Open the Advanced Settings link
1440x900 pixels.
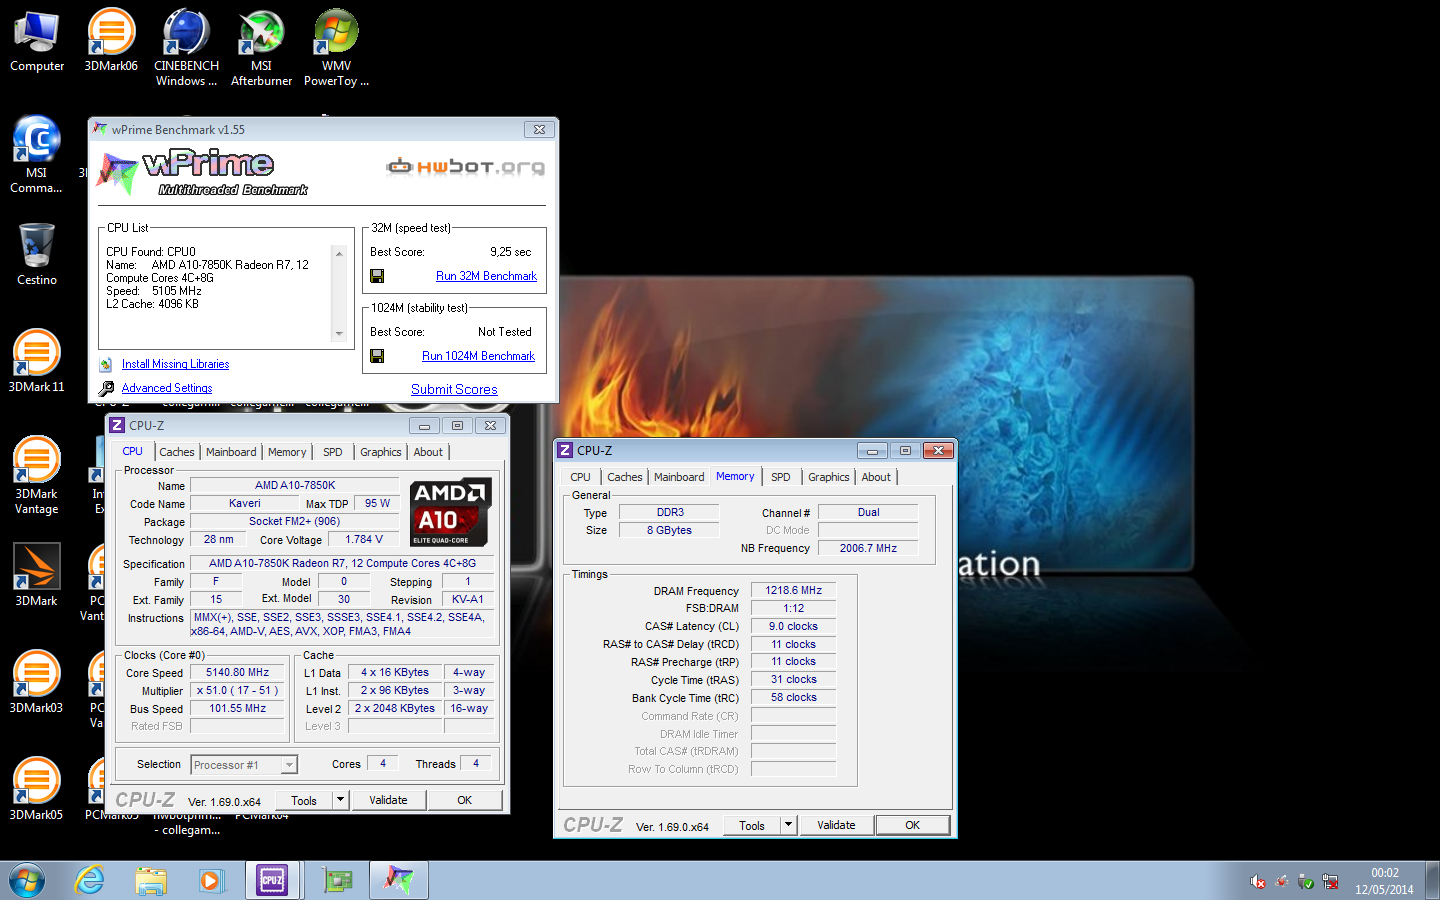coord(167,388)
